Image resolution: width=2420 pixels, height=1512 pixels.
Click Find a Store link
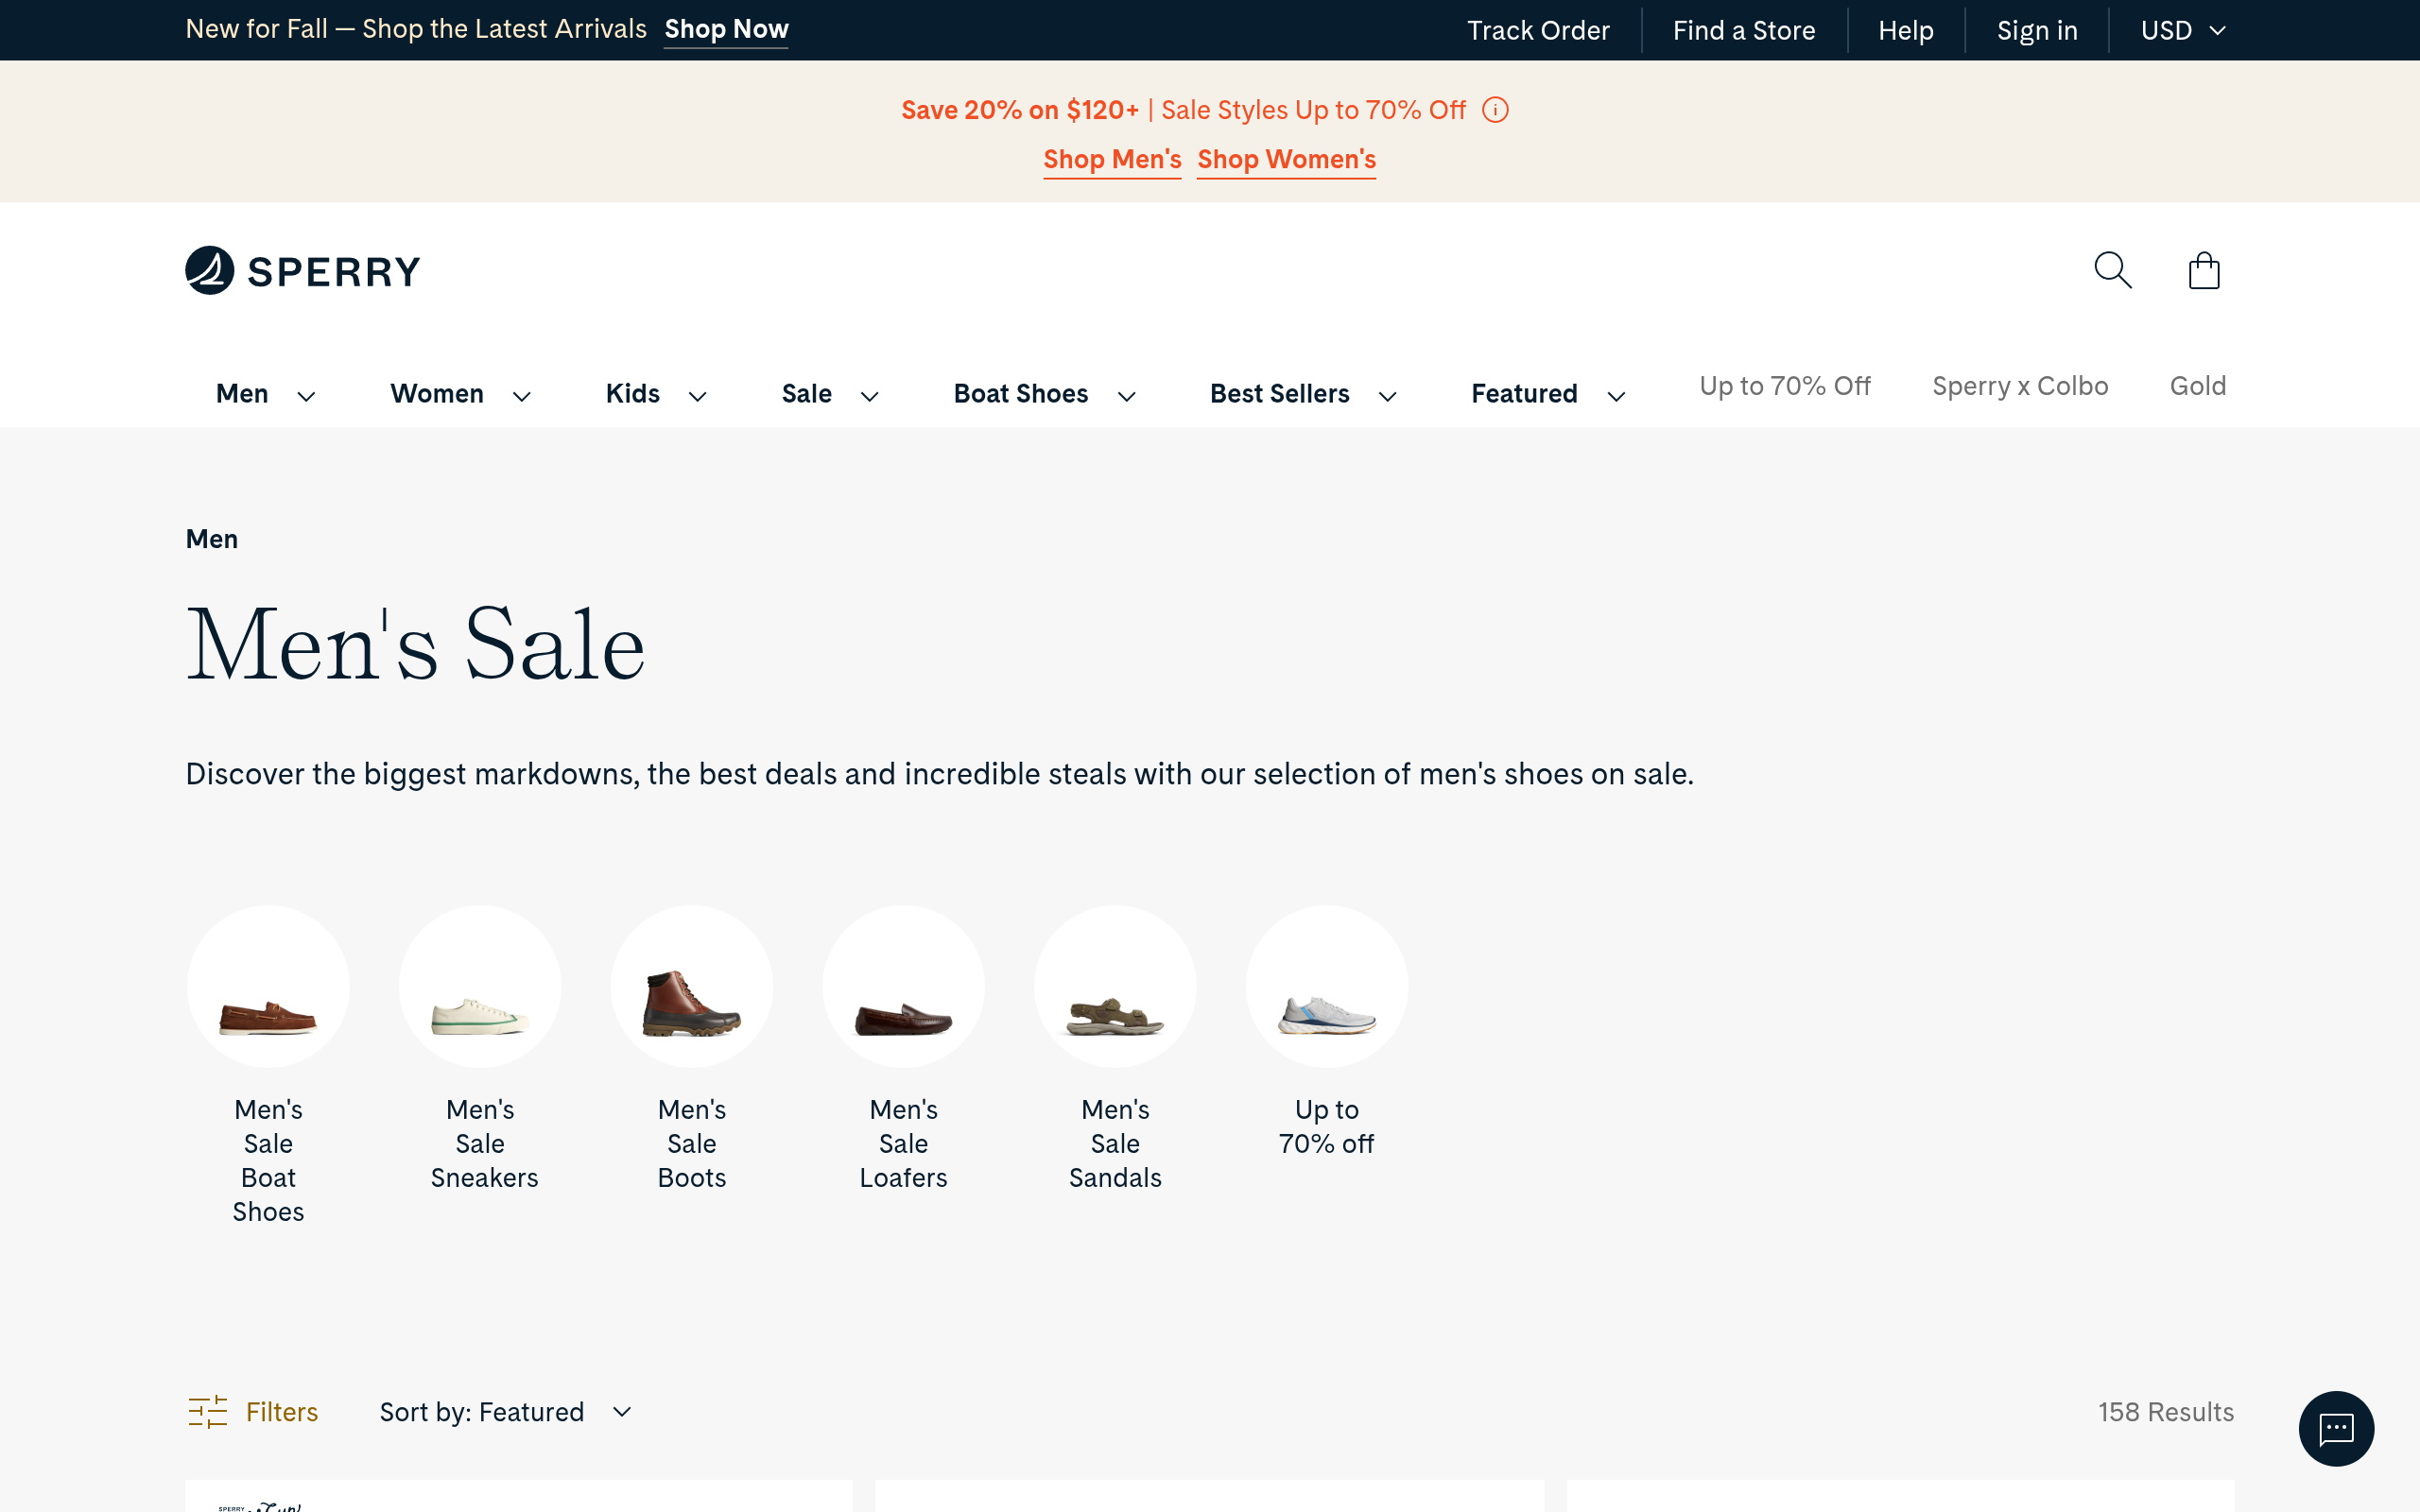coord(1744,30)
